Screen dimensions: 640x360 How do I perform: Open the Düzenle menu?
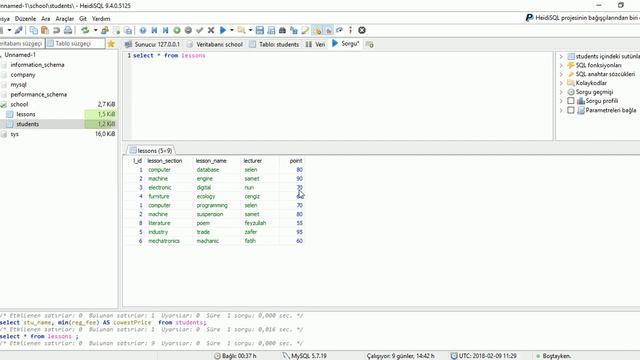tap(25, 19)
